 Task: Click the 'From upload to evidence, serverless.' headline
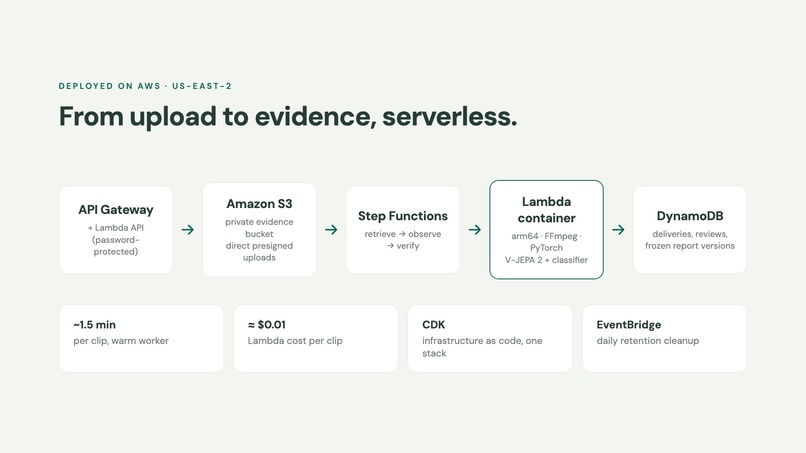288,116
